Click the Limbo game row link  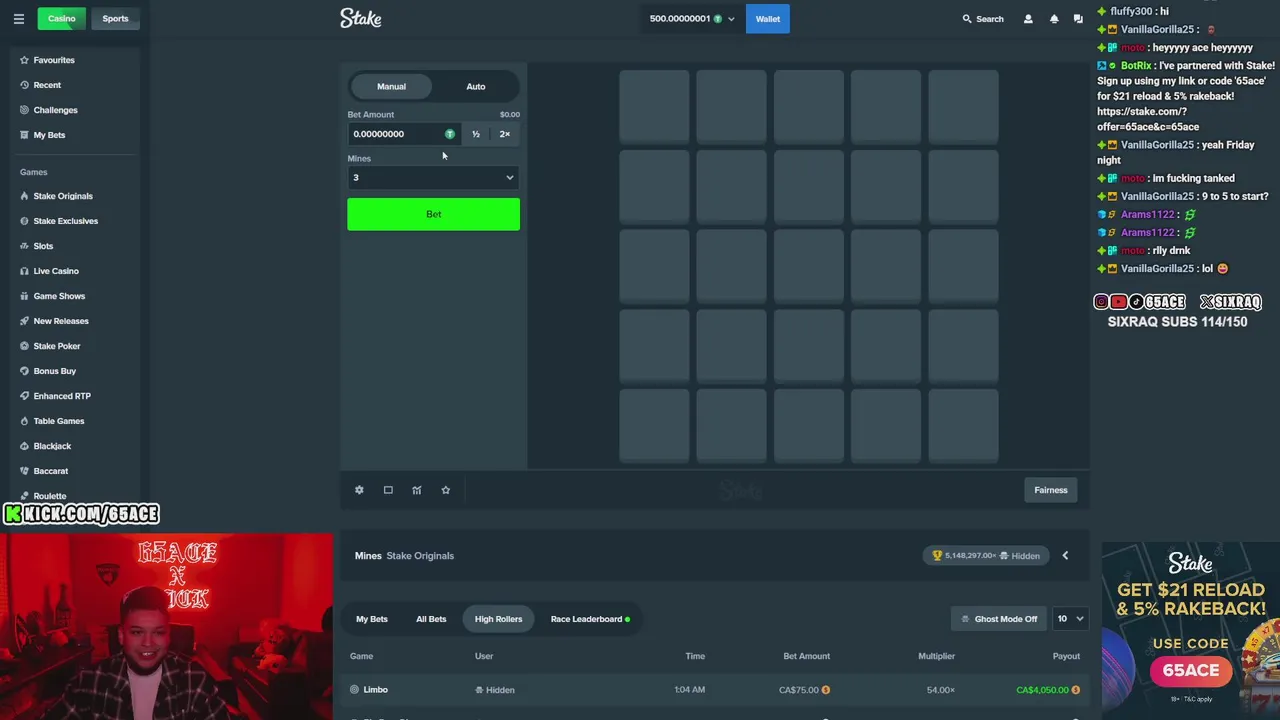tap(369, 690)
